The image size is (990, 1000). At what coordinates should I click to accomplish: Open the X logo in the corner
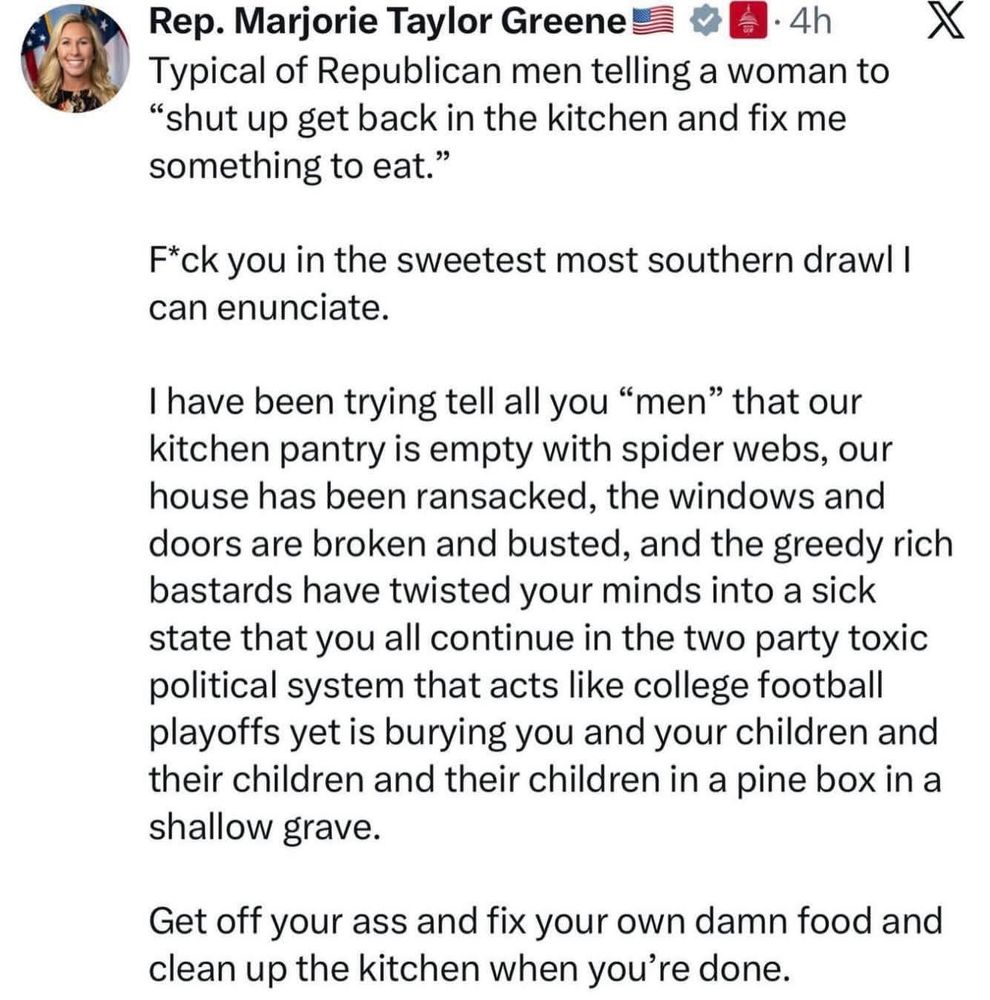point(945,22)
